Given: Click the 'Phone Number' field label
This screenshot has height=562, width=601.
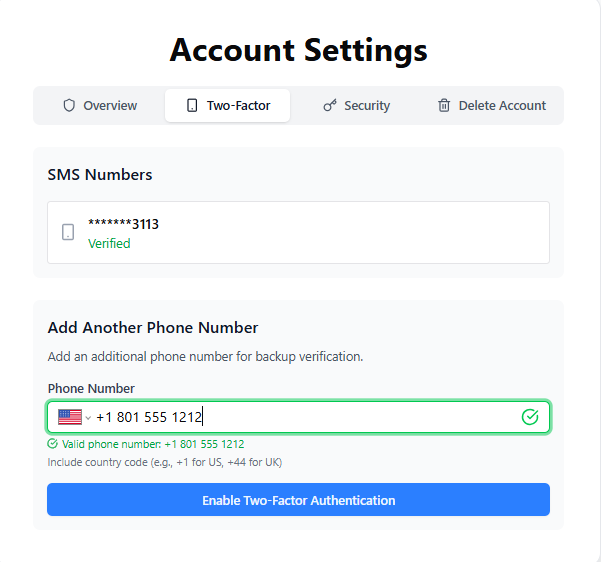Looking at the screenshot, I should click(x=91, y=388).
